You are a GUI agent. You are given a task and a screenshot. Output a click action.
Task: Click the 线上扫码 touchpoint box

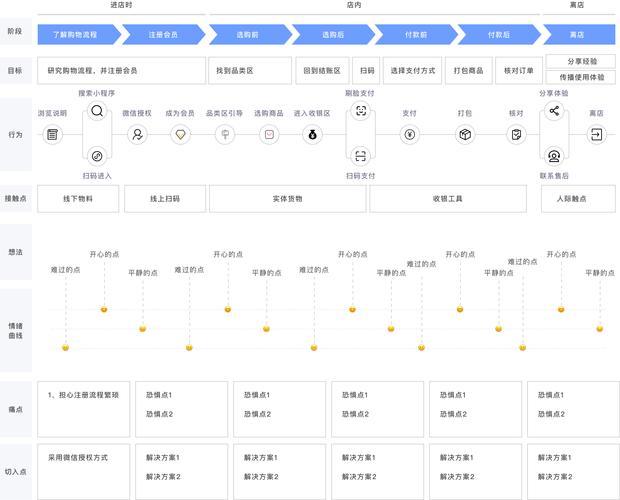(x=165, y=199)
